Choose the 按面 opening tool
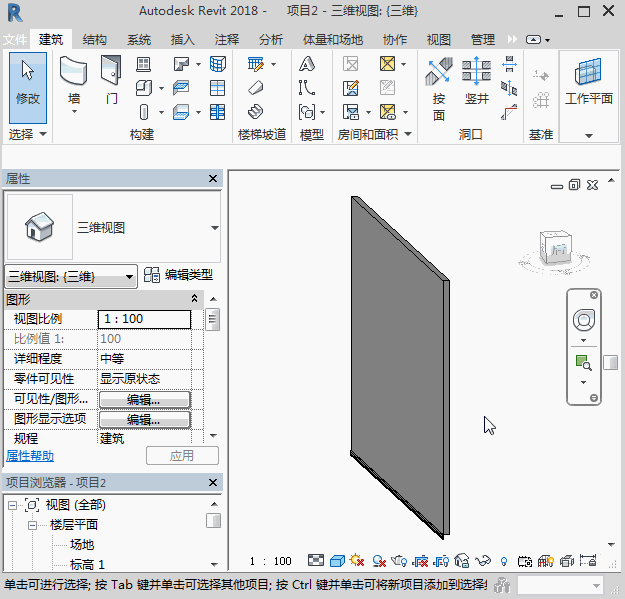The height and width of the screenshot is (599, 625). [439, 86]
